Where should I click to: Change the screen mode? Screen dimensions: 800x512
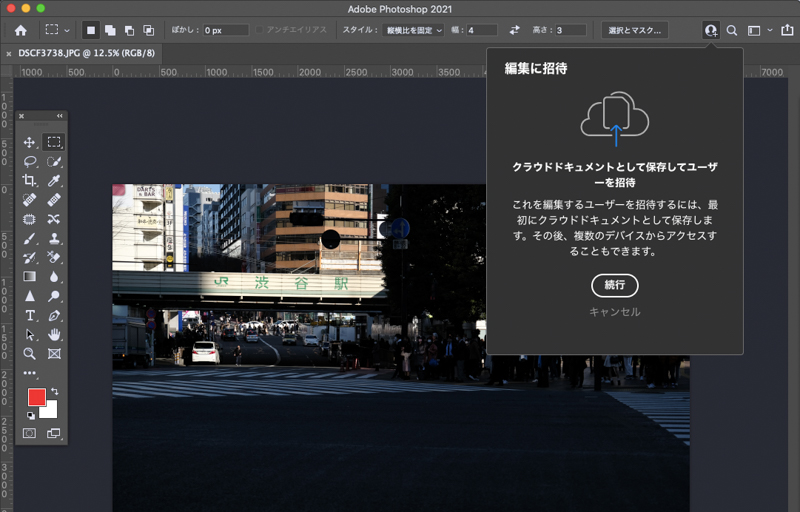54,433
